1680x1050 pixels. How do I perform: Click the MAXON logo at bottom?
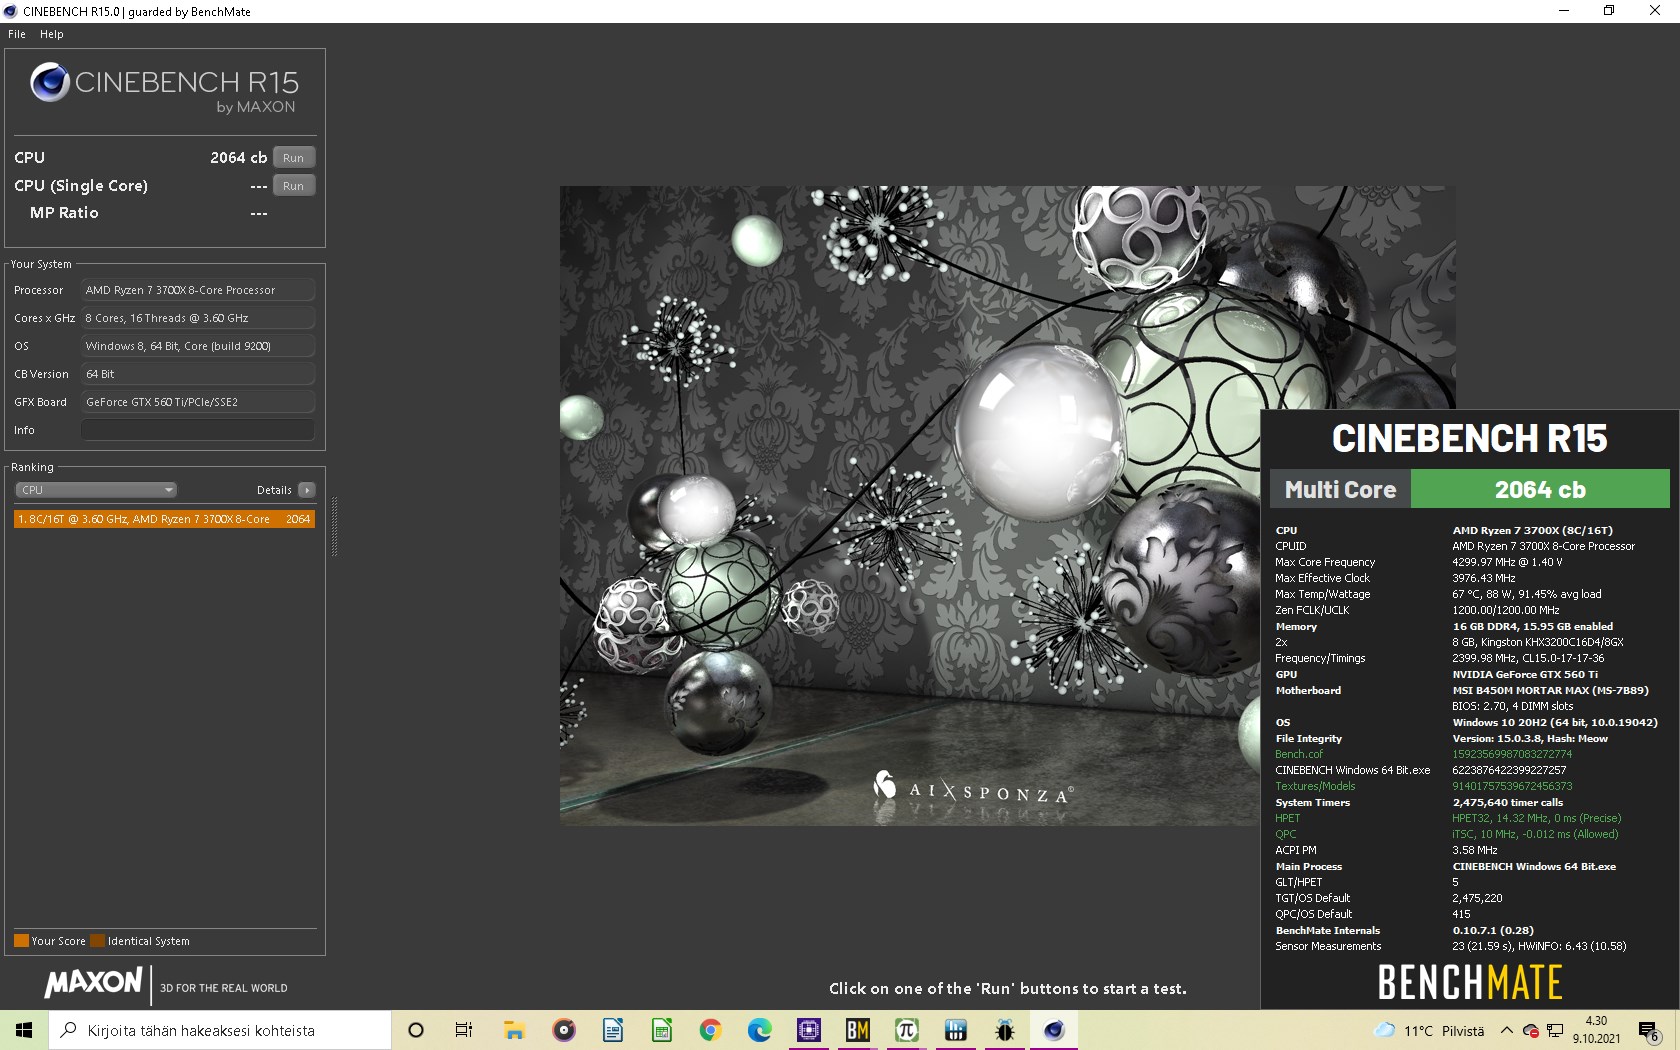click(x=93, y=983)
